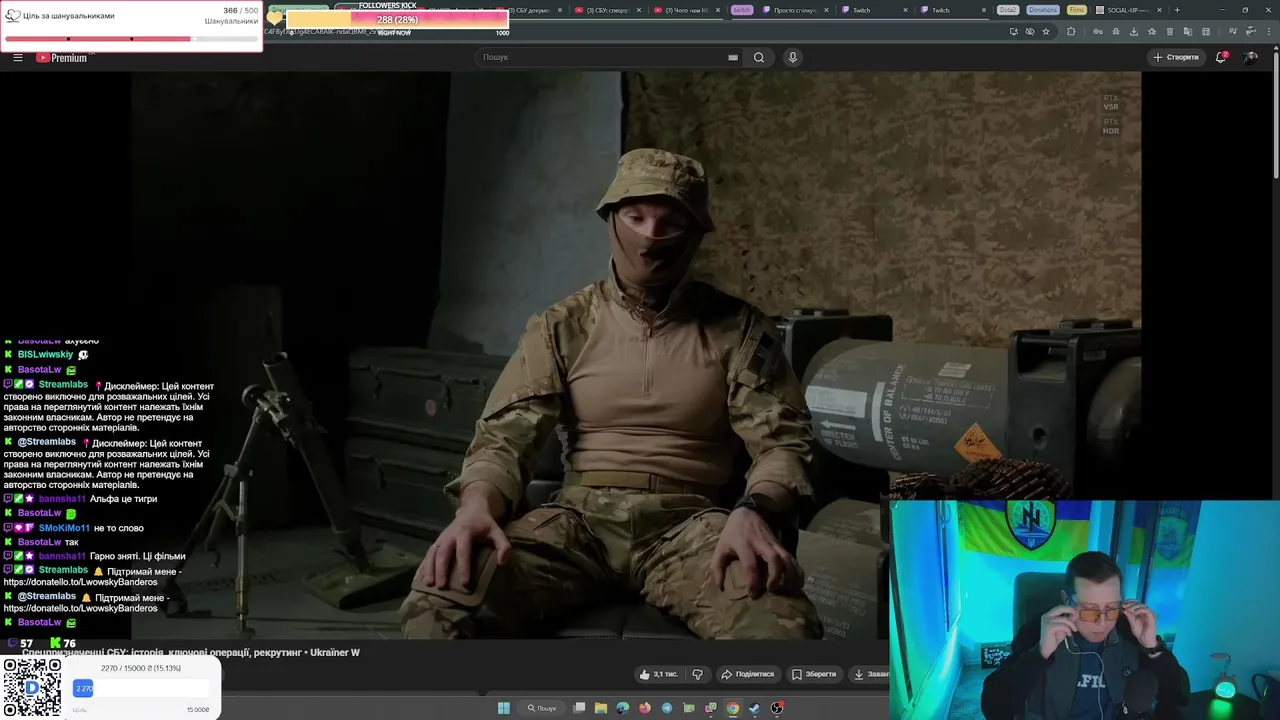This screenshot has height=720, width=1280.
Task: Open a new browser tab
Action: pyautogui.click(x=1177, y=10)
